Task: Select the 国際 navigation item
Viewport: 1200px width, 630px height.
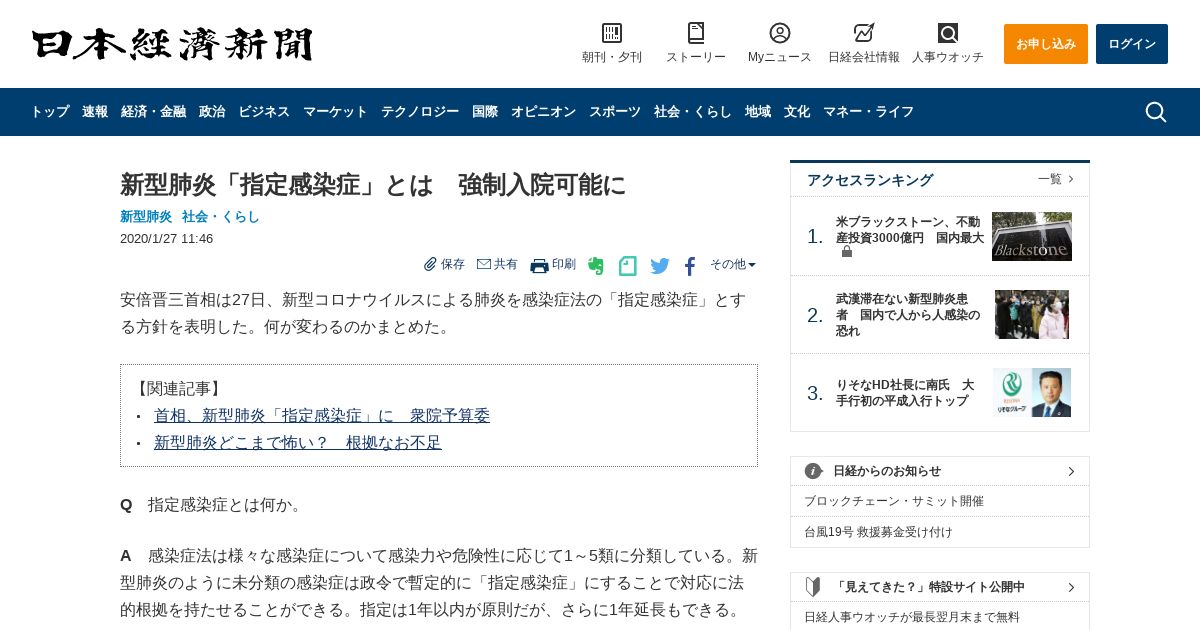Action: click(485, 112)
